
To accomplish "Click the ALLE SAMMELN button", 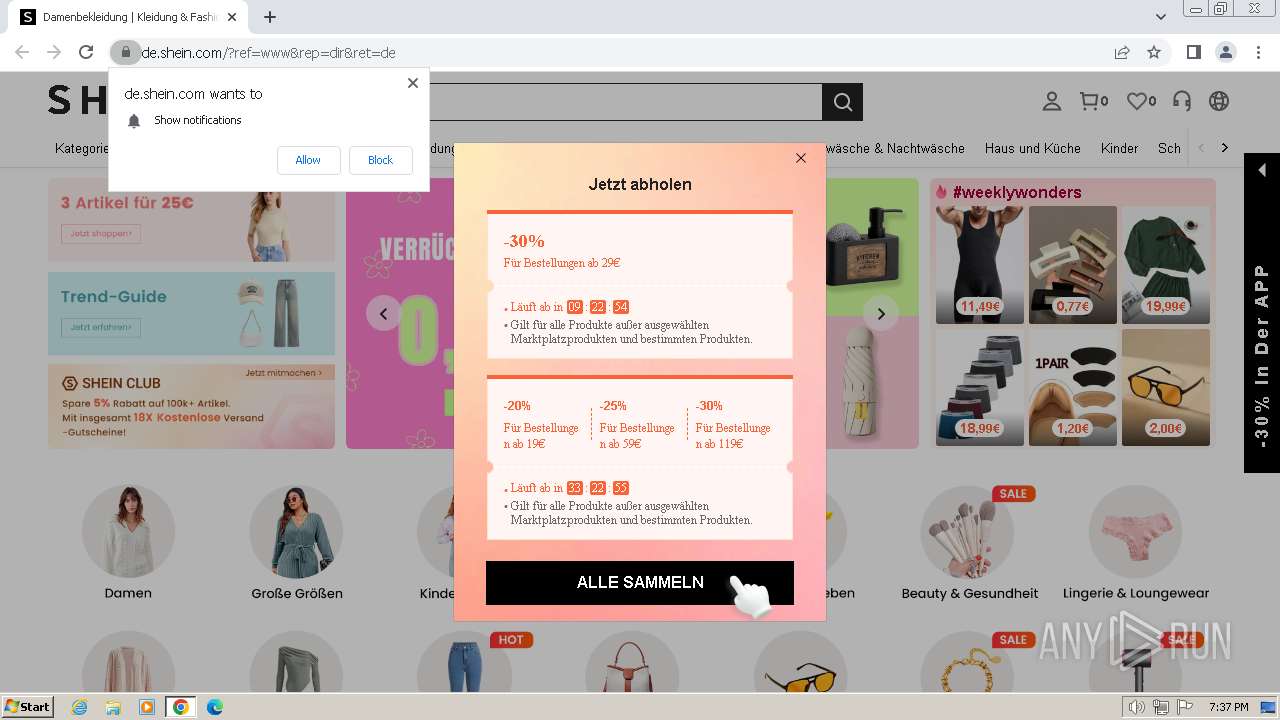I will (x=640, y=582).
